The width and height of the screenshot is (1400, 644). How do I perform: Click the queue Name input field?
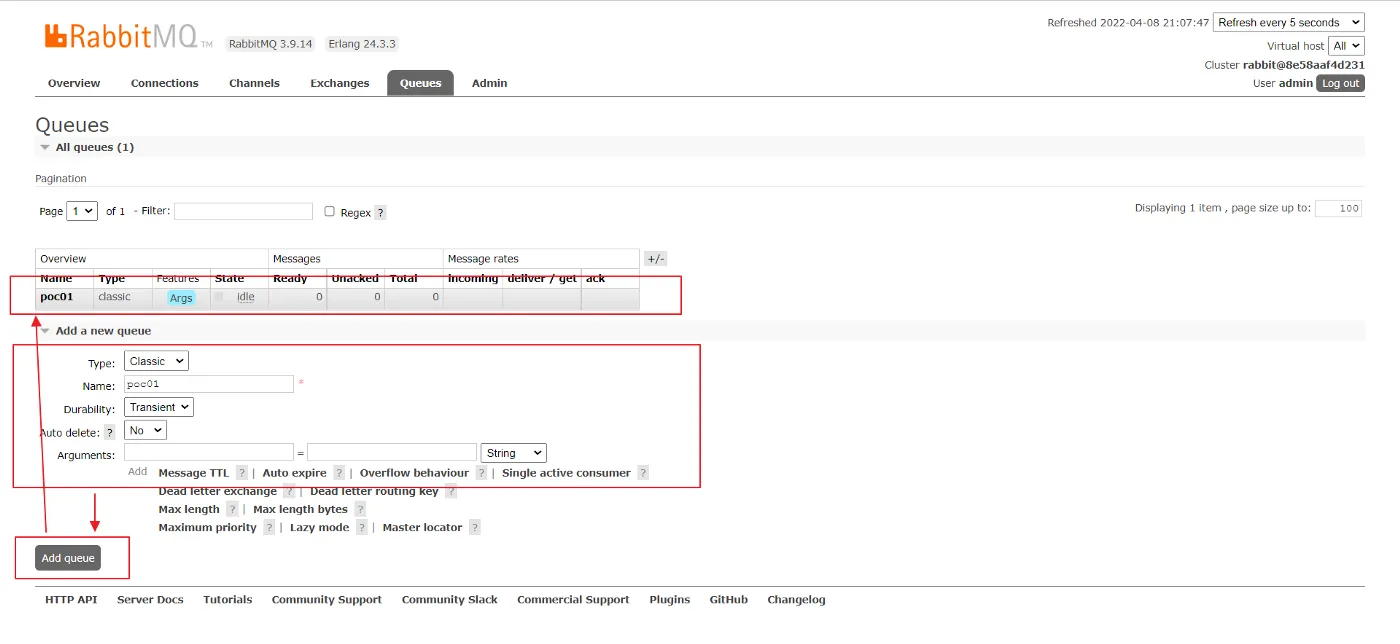click(209, 384)
